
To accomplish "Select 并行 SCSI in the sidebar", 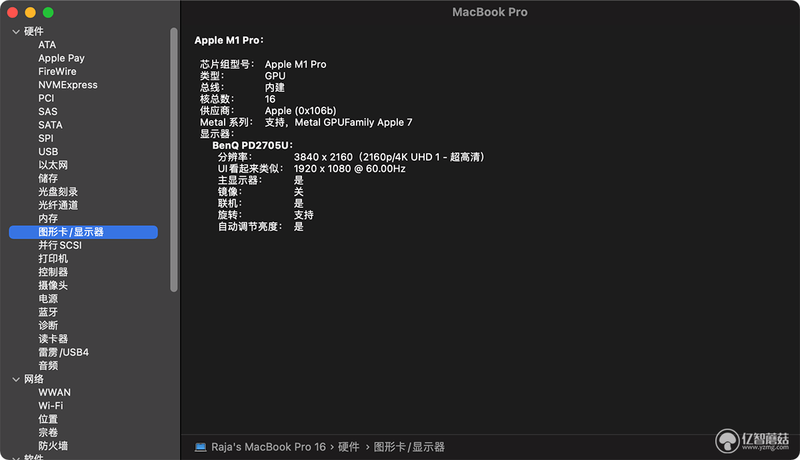I will coord(60,245).
